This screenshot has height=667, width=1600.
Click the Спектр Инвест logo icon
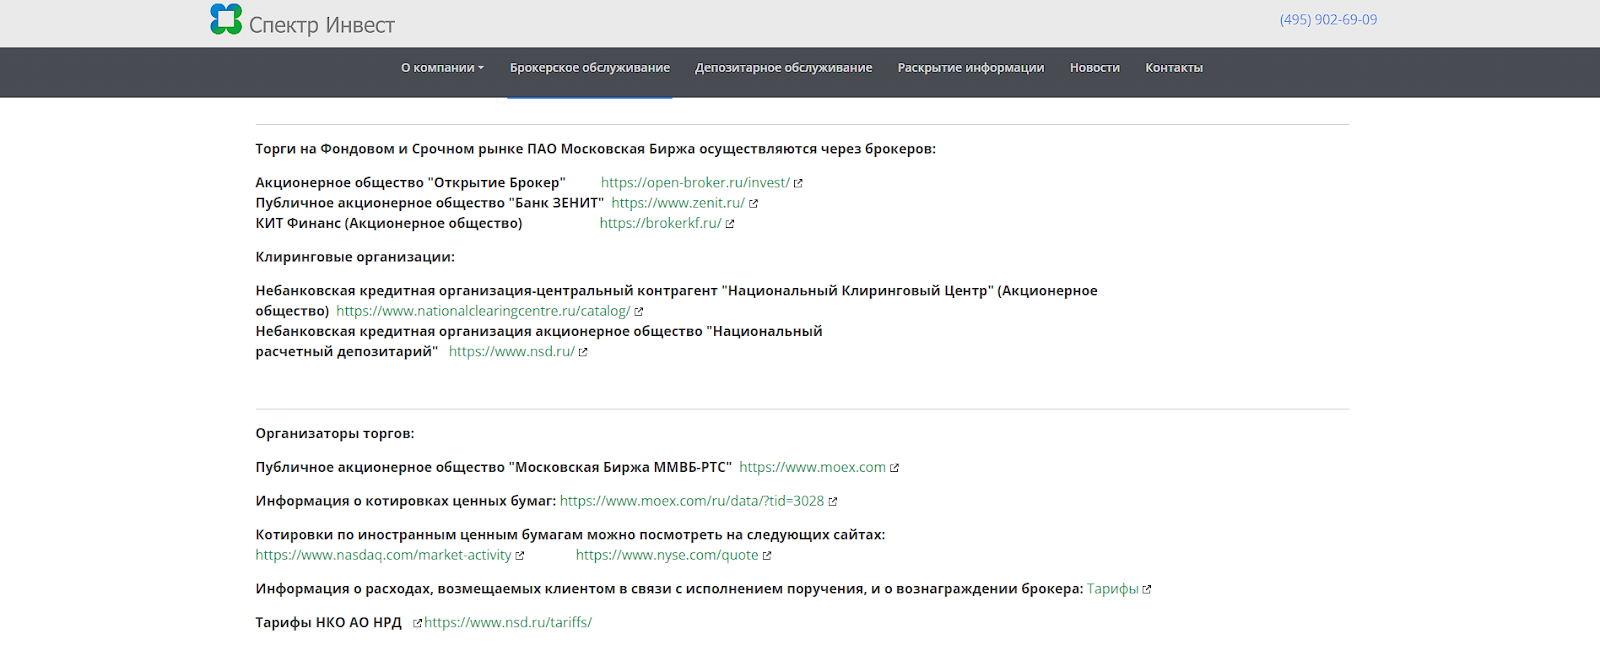(226, 19)
